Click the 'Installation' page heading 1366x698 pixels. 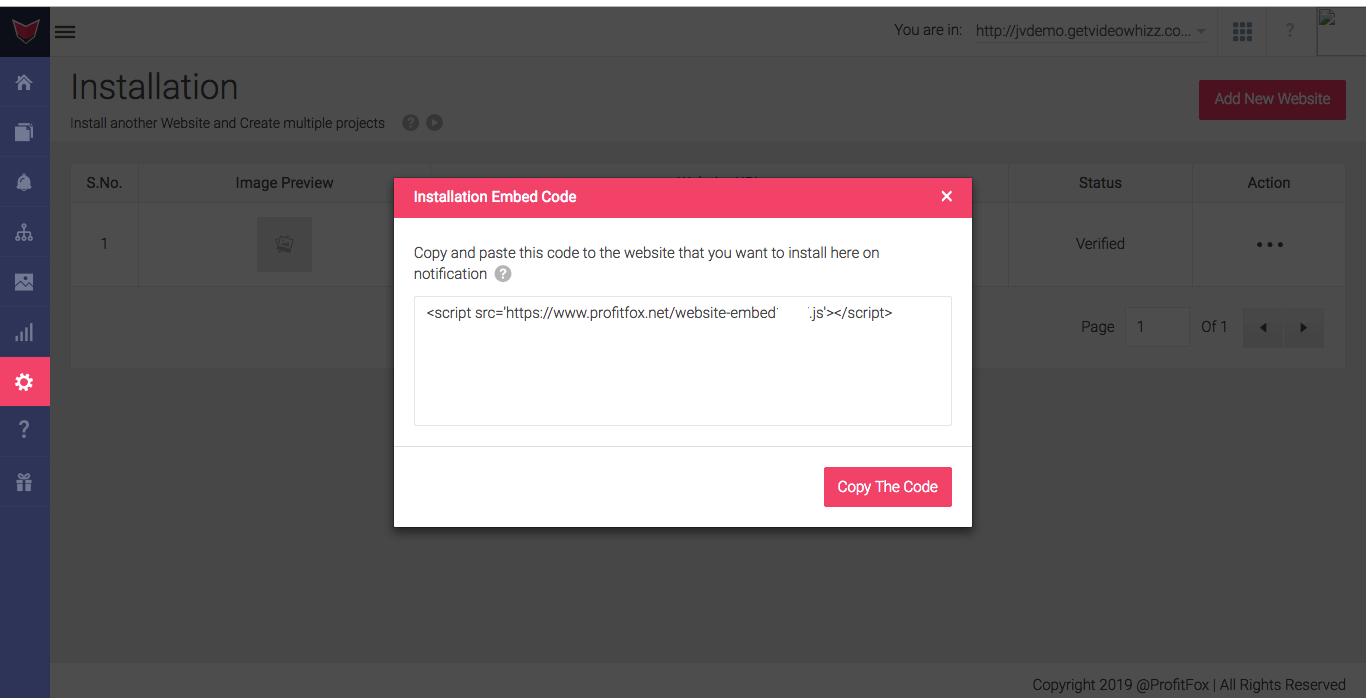coord(154,87)
